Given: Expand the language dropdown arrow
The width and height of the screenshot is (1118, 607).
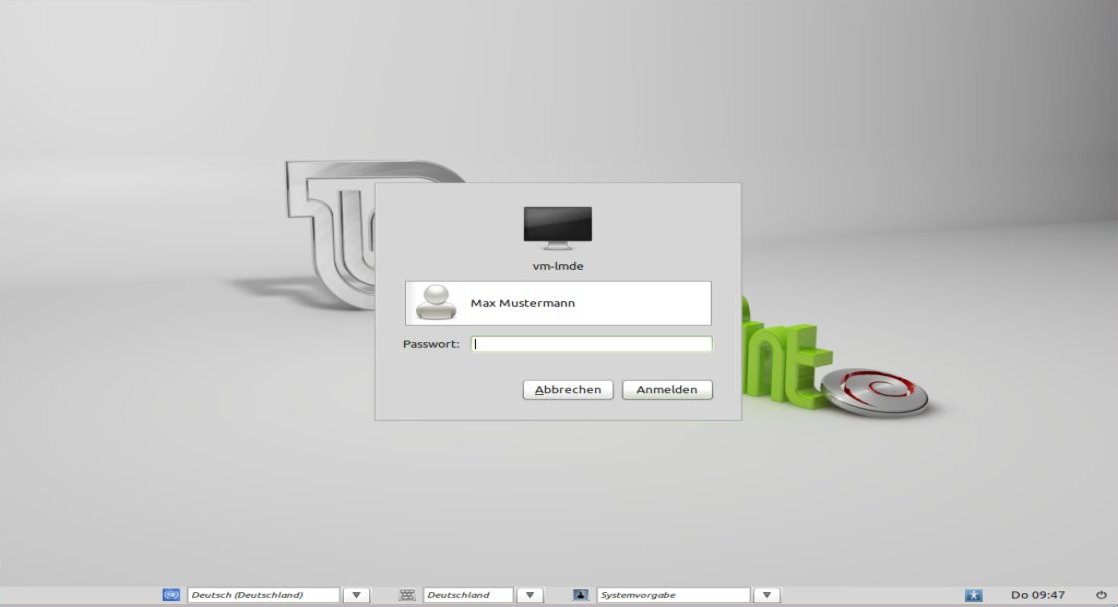Looking at the screenshot, I should click(x=356, y=595).
